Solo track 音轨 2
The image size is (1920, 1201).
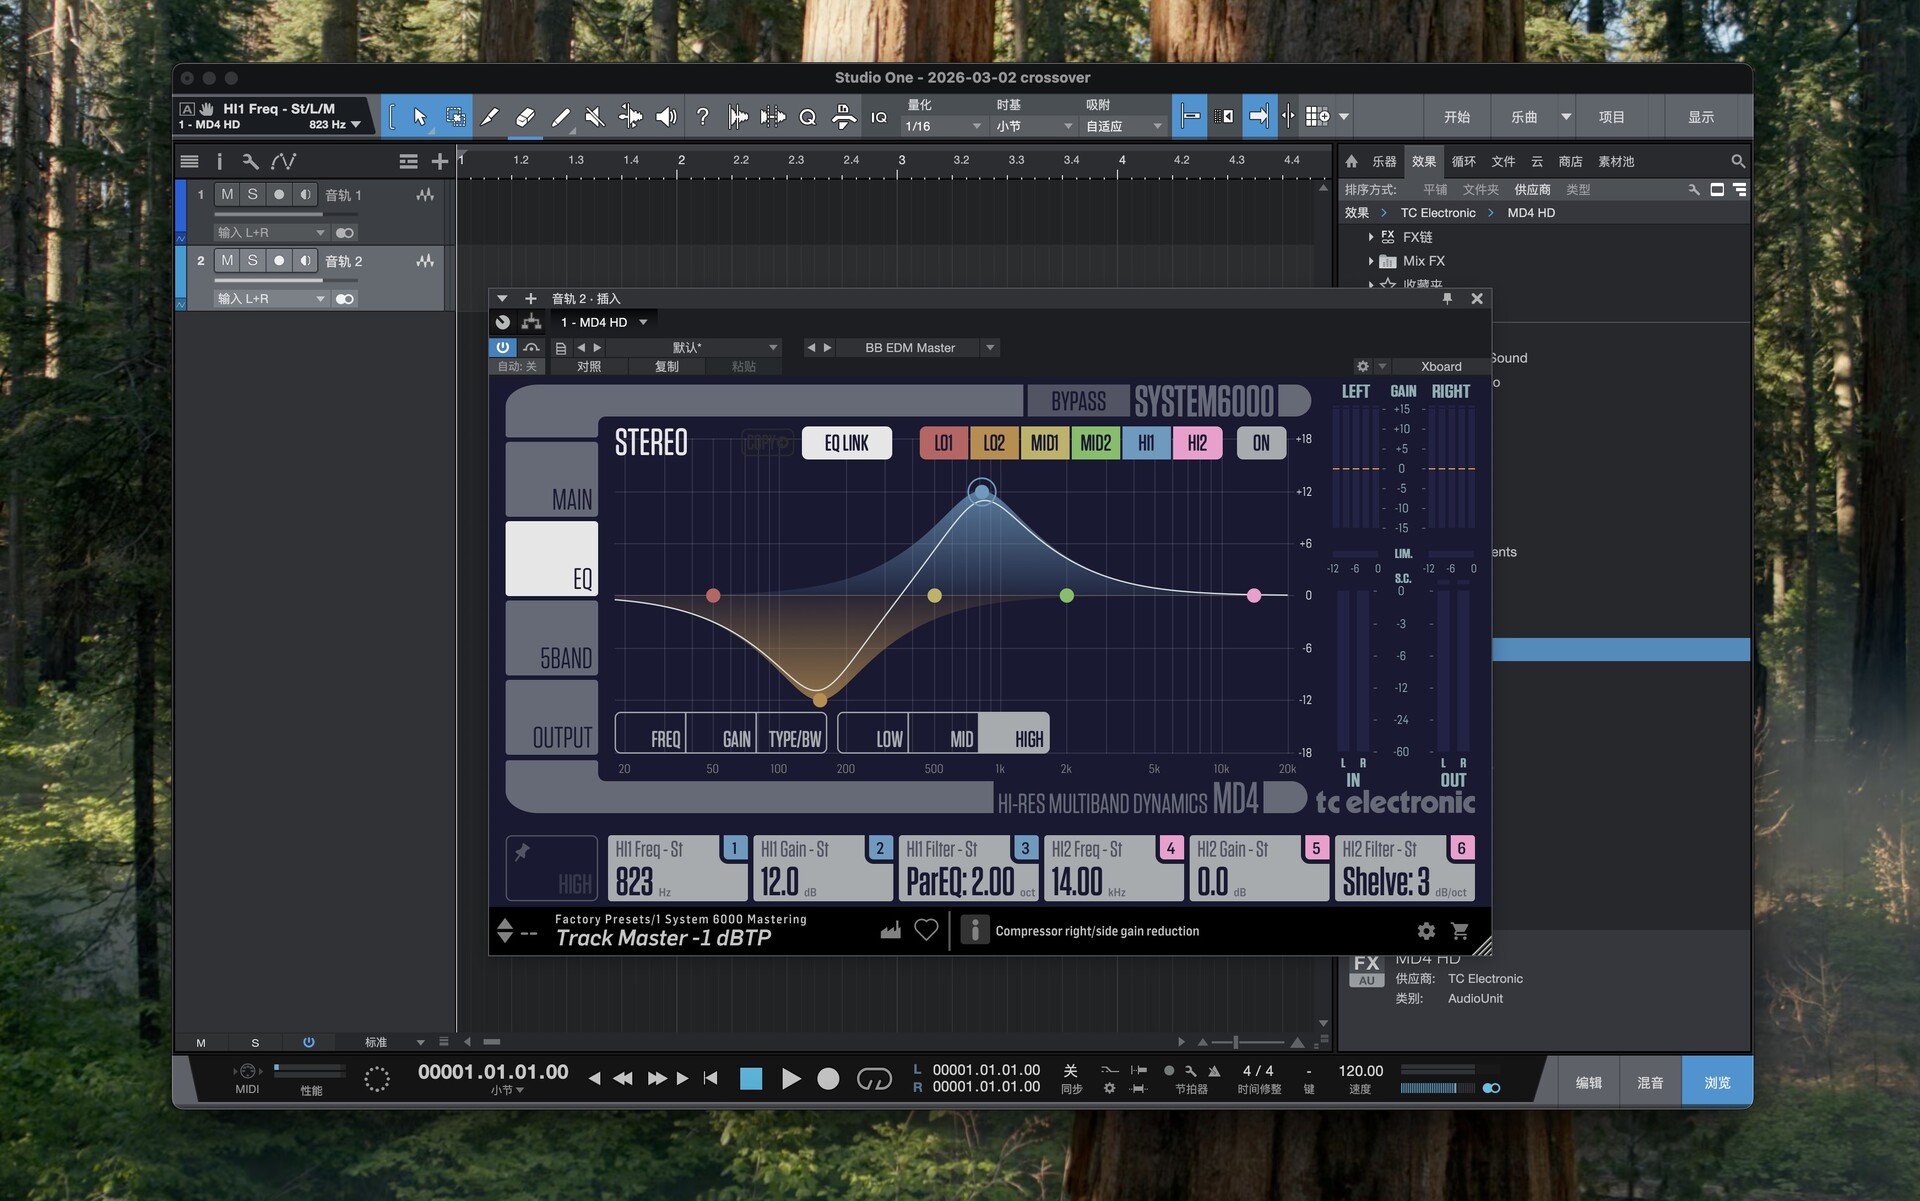253,260
